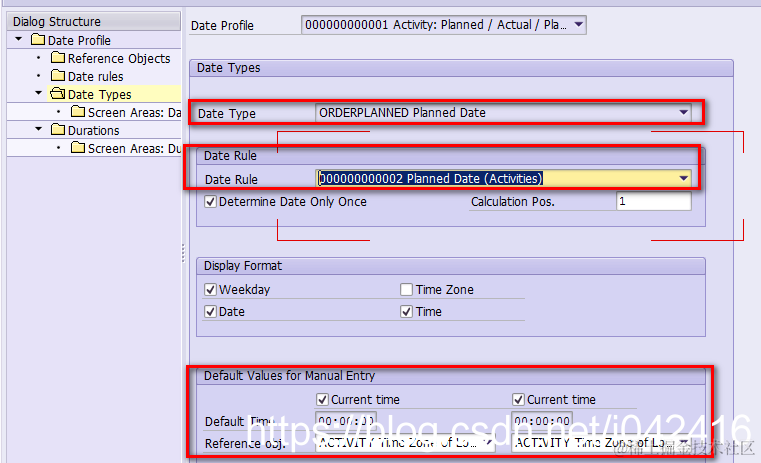
Task: Select the Date Profile folder icon
Action: tap(38, 39)
